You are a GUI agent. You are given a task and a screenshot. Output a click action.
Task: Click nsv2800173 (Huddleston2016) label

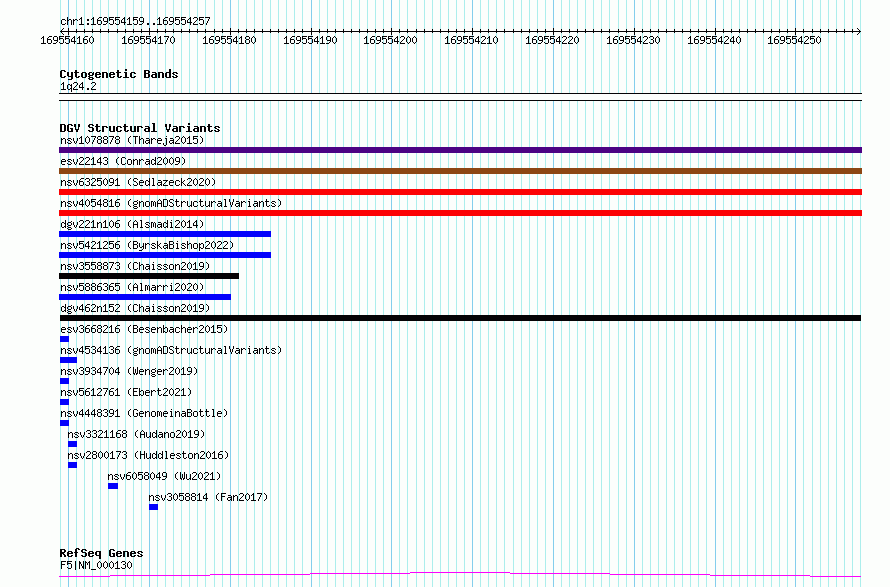coord(148,455)
